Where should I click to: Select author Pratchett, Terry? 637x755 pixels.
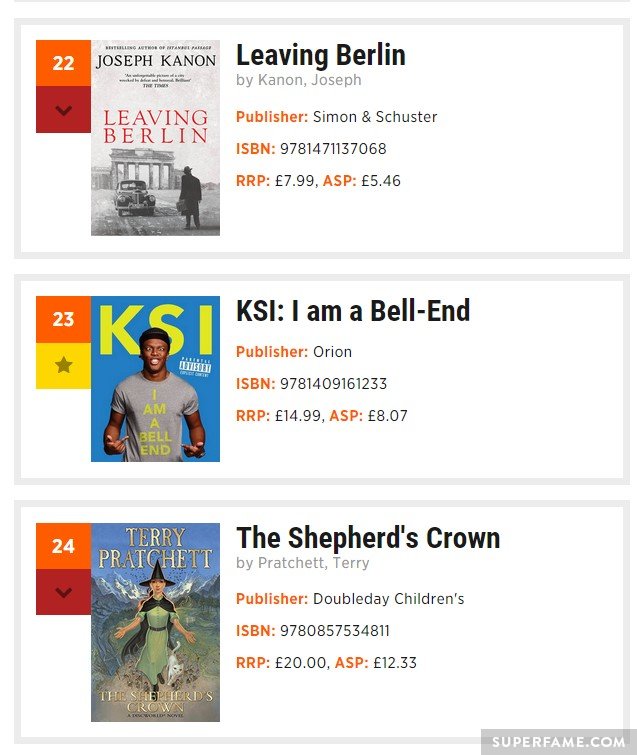pyautogui.click(x=313, y=562)
